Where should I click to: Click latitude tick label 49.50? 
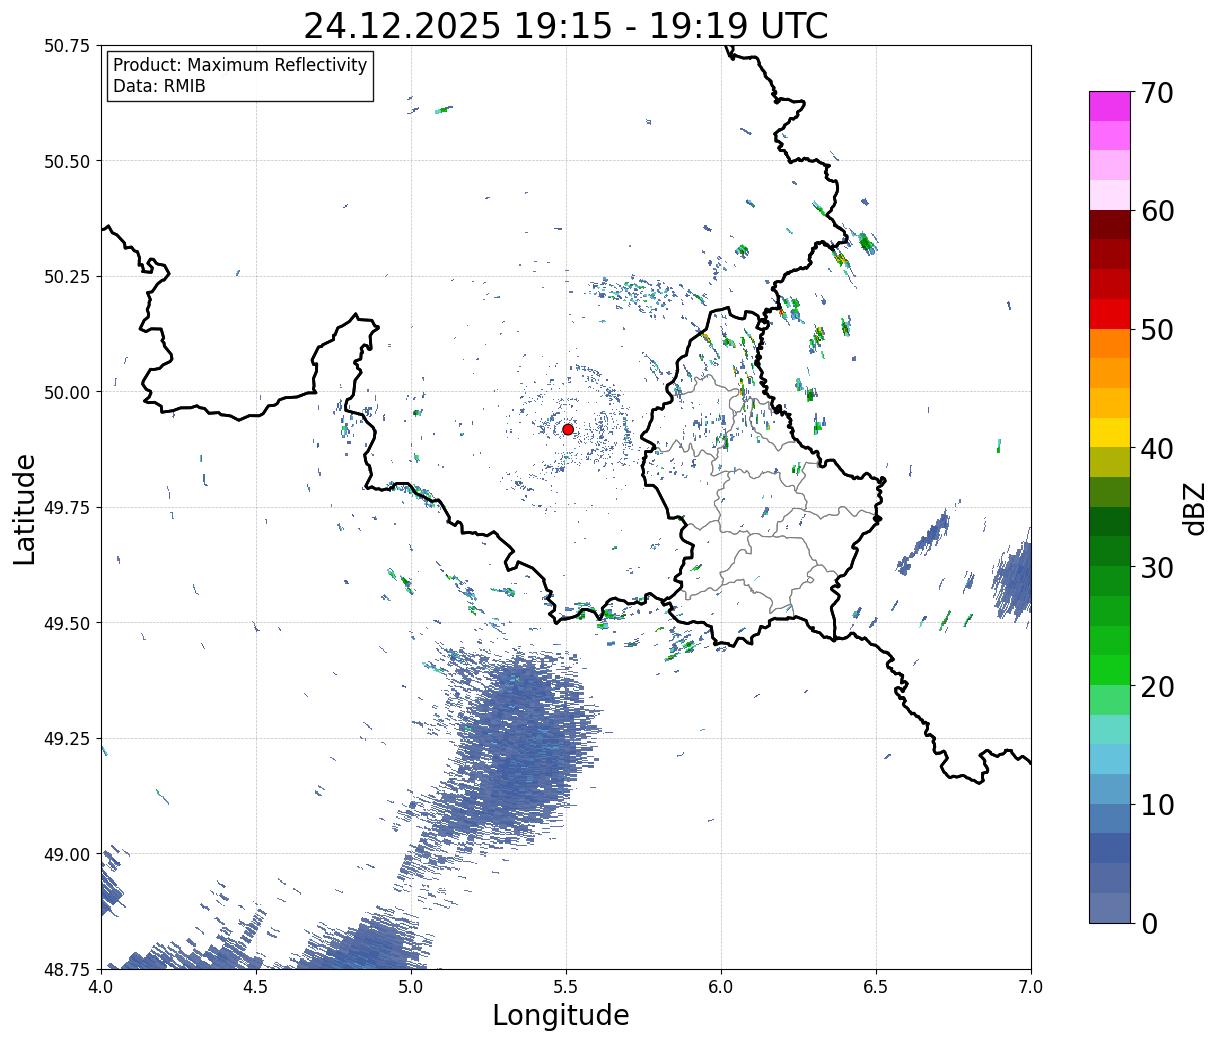click(67, 623)
